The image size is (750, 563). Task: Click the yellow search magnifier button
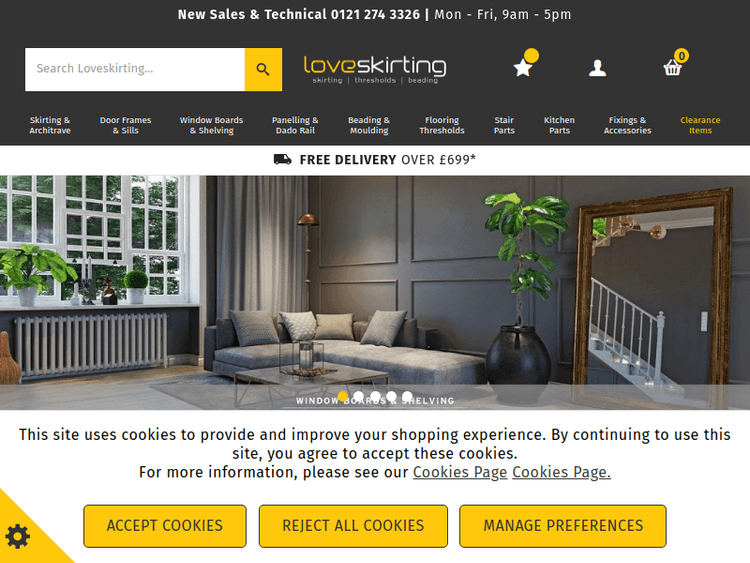click(x=263, y=69)
